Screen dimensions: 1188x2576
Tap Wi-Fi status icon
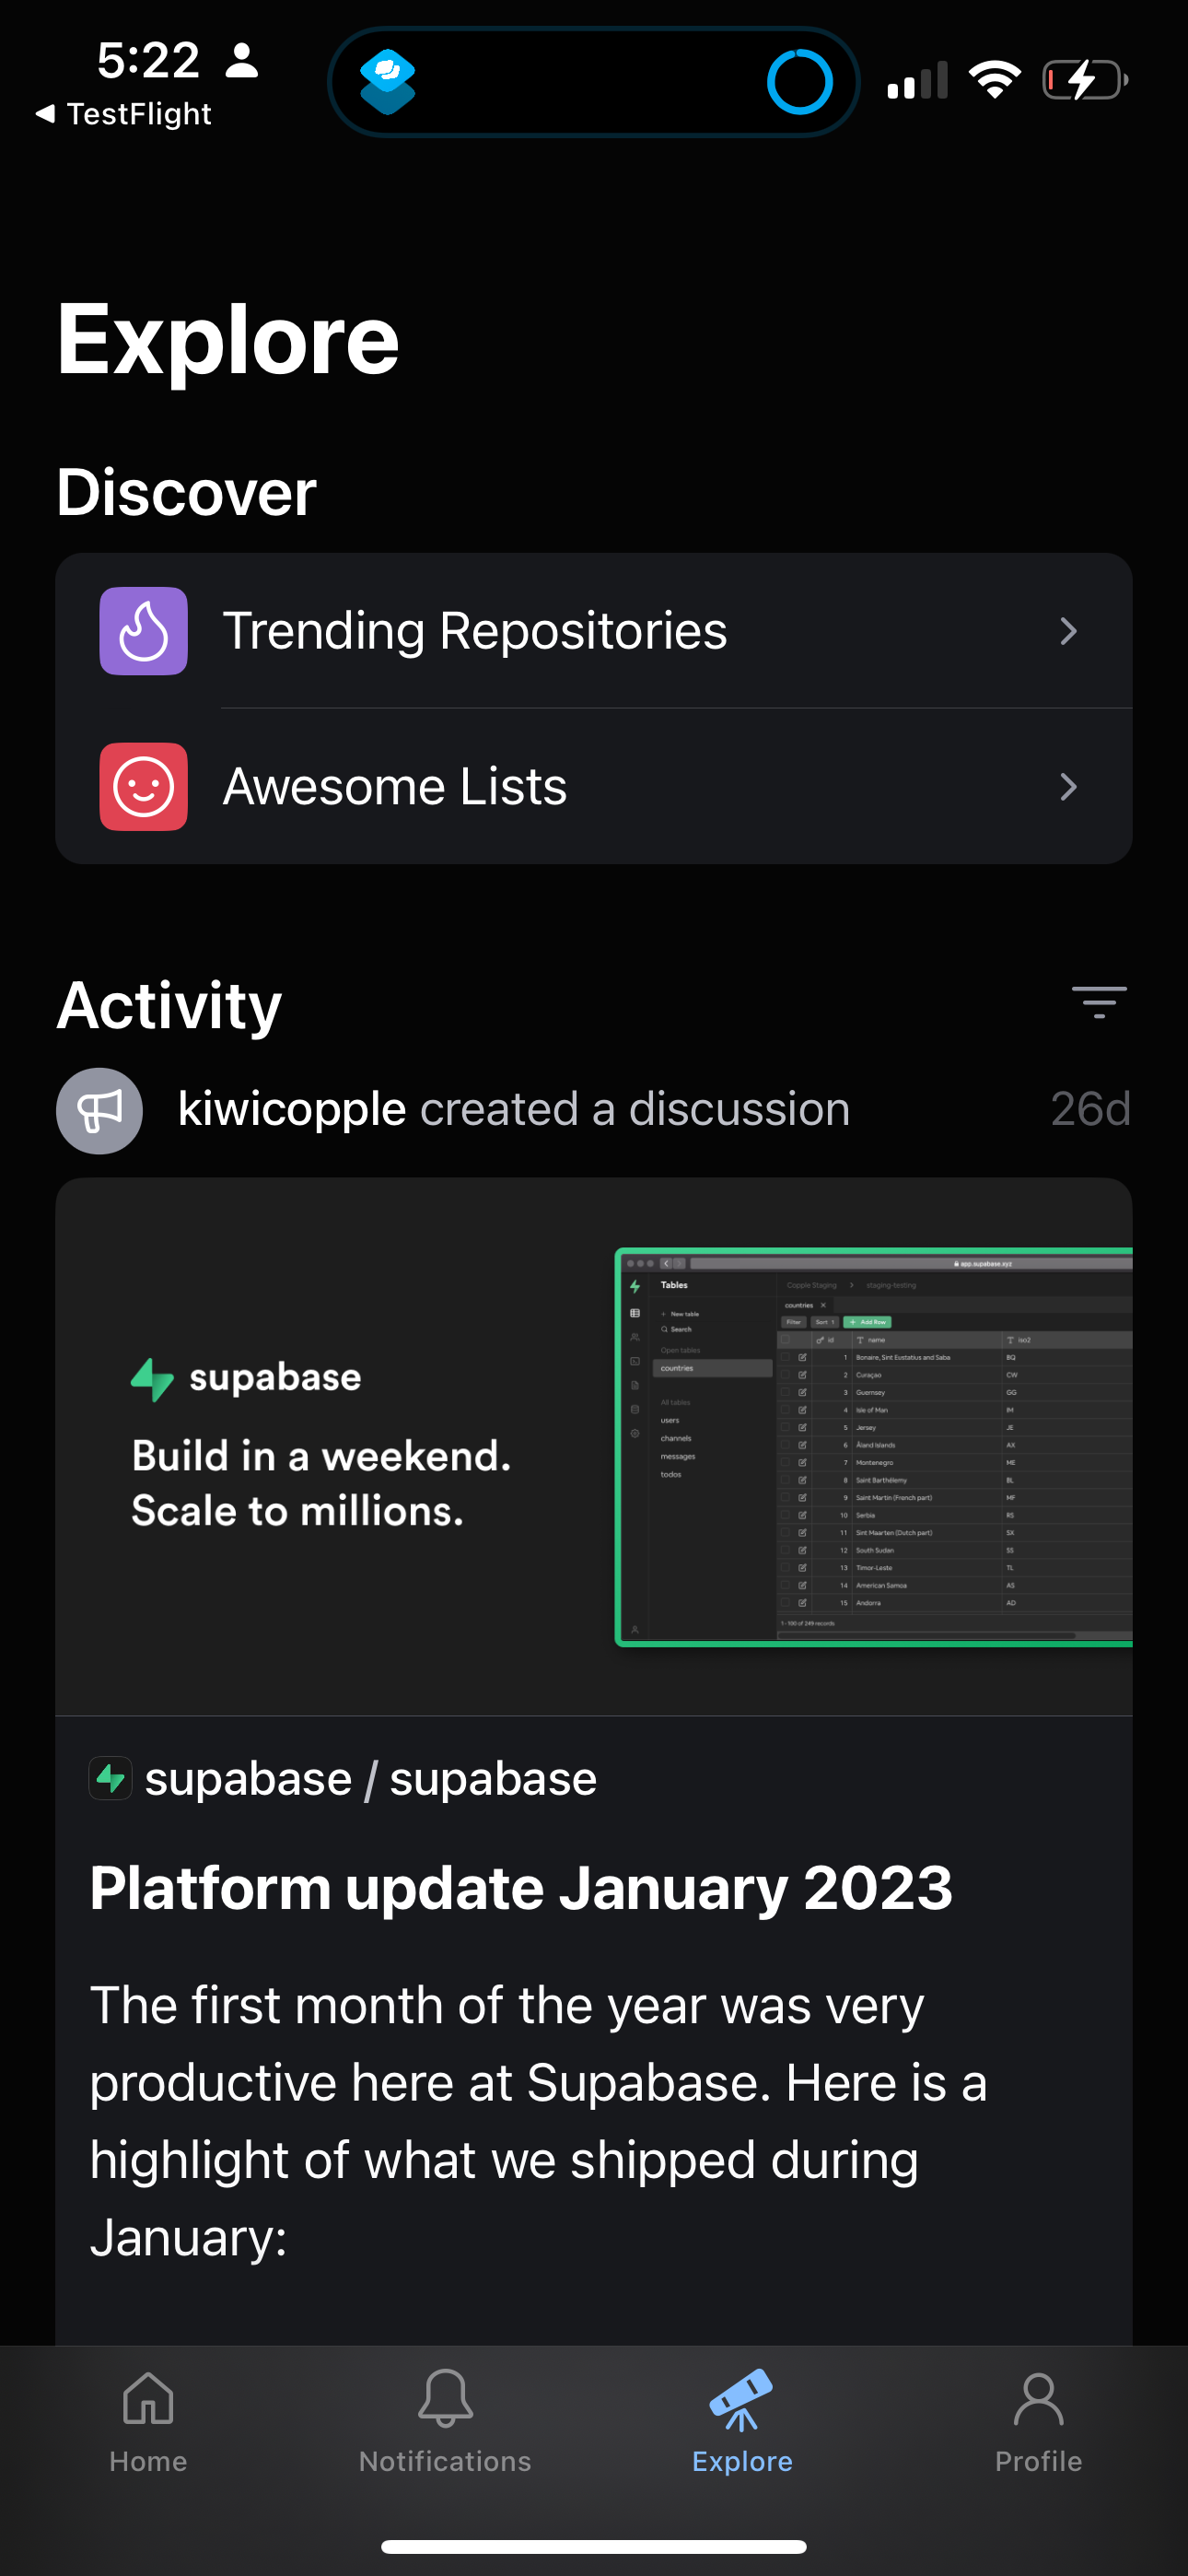pyautogui.click(x=994, y=80)
